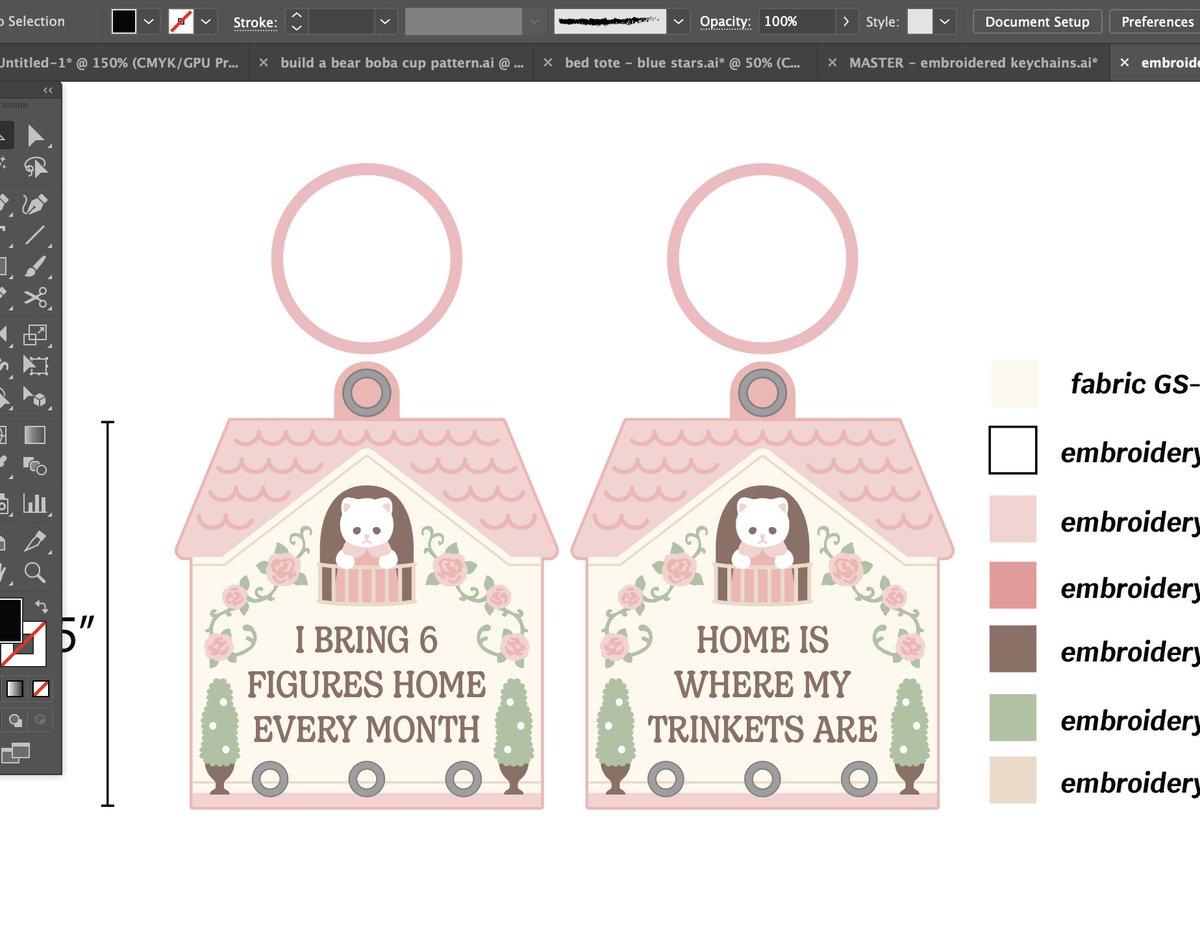Select the Blend tool
The height and width of the screenshot is (940, 1200).
pos(36,466)
